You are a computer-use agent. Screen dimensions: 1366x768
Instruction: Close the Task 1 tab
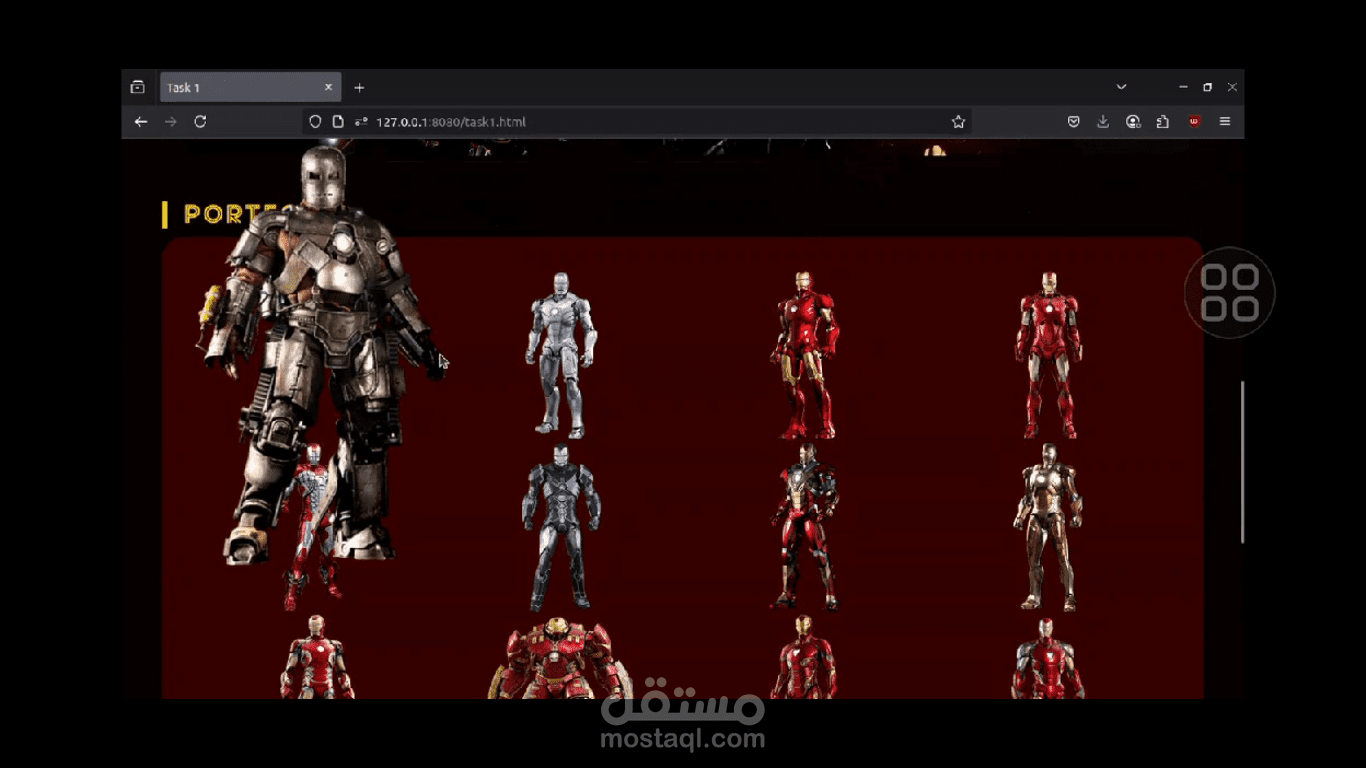(328, 88)
